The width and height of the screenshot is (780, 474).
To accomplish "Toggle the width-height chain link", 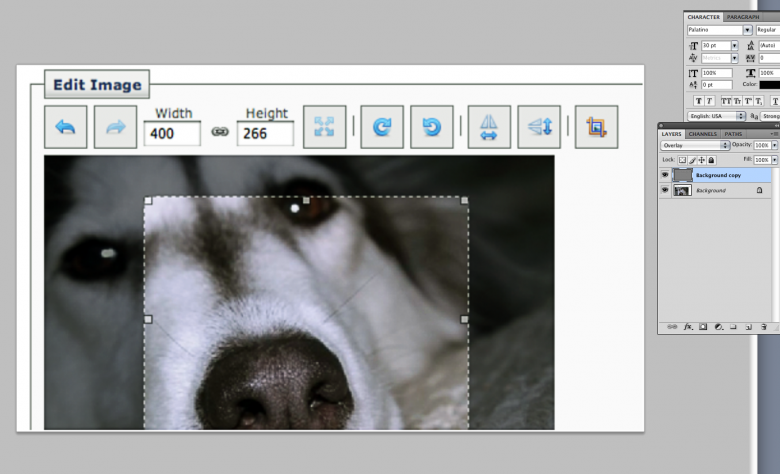I will pos(220,132).
